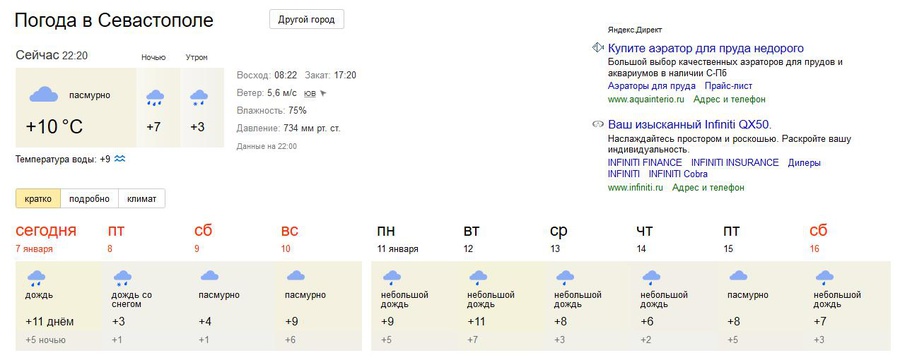Image resolution: width=900 pixels, height=360 pixels.
Task: Click the wind direction arrow icon
Action: pyautogui.click(x=323, y=93)
